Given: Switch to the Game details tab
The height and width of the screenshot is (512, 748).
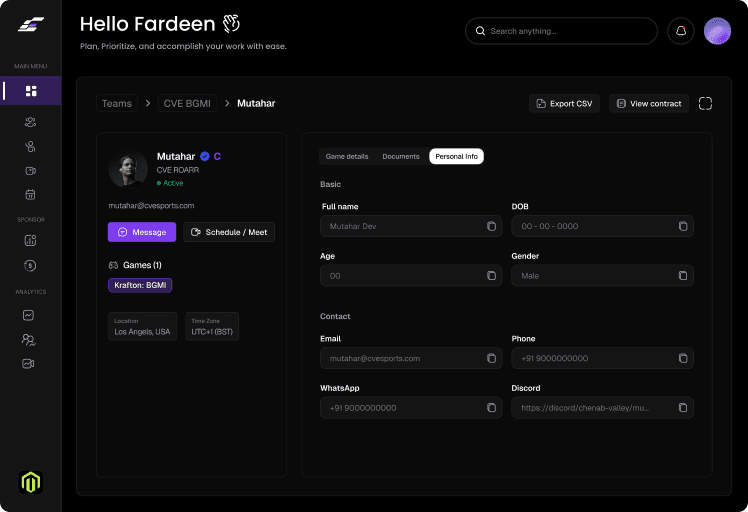Looking at the screenshot, I should (347, 157).
